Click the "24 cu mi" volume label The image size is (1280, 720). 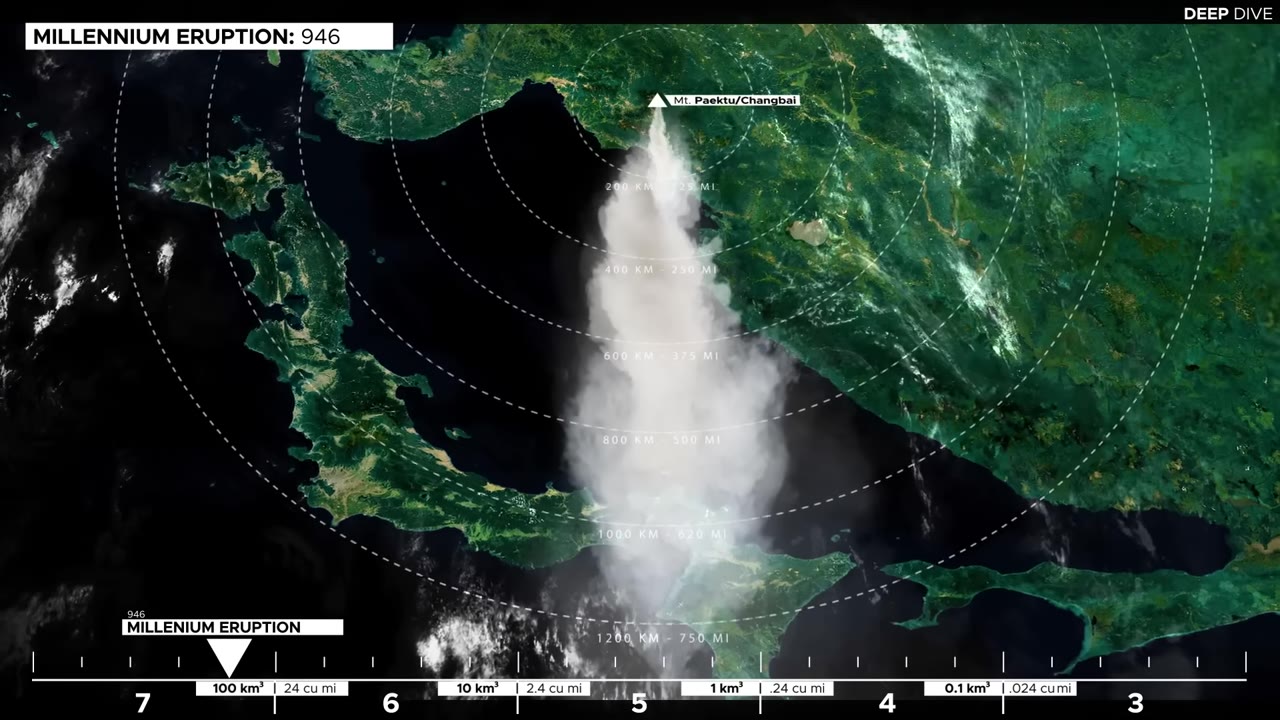click(x=313, y=688)
